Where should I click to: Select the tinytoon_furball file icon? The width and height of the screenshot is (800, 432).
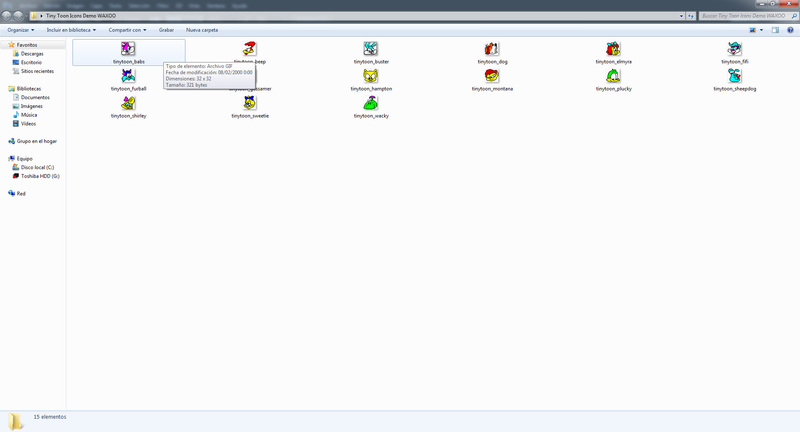click(128, 76)
